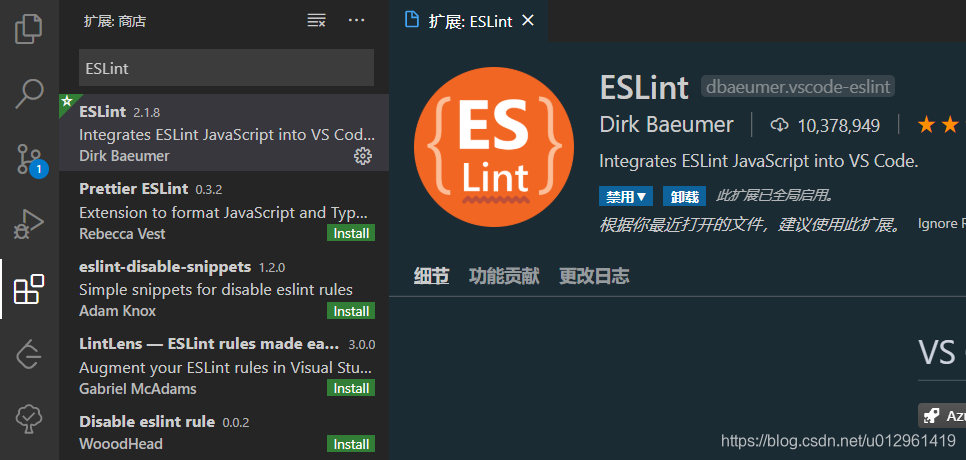Install LintLens extension
This screenshot has width=966, height=460.
point(351,389)
